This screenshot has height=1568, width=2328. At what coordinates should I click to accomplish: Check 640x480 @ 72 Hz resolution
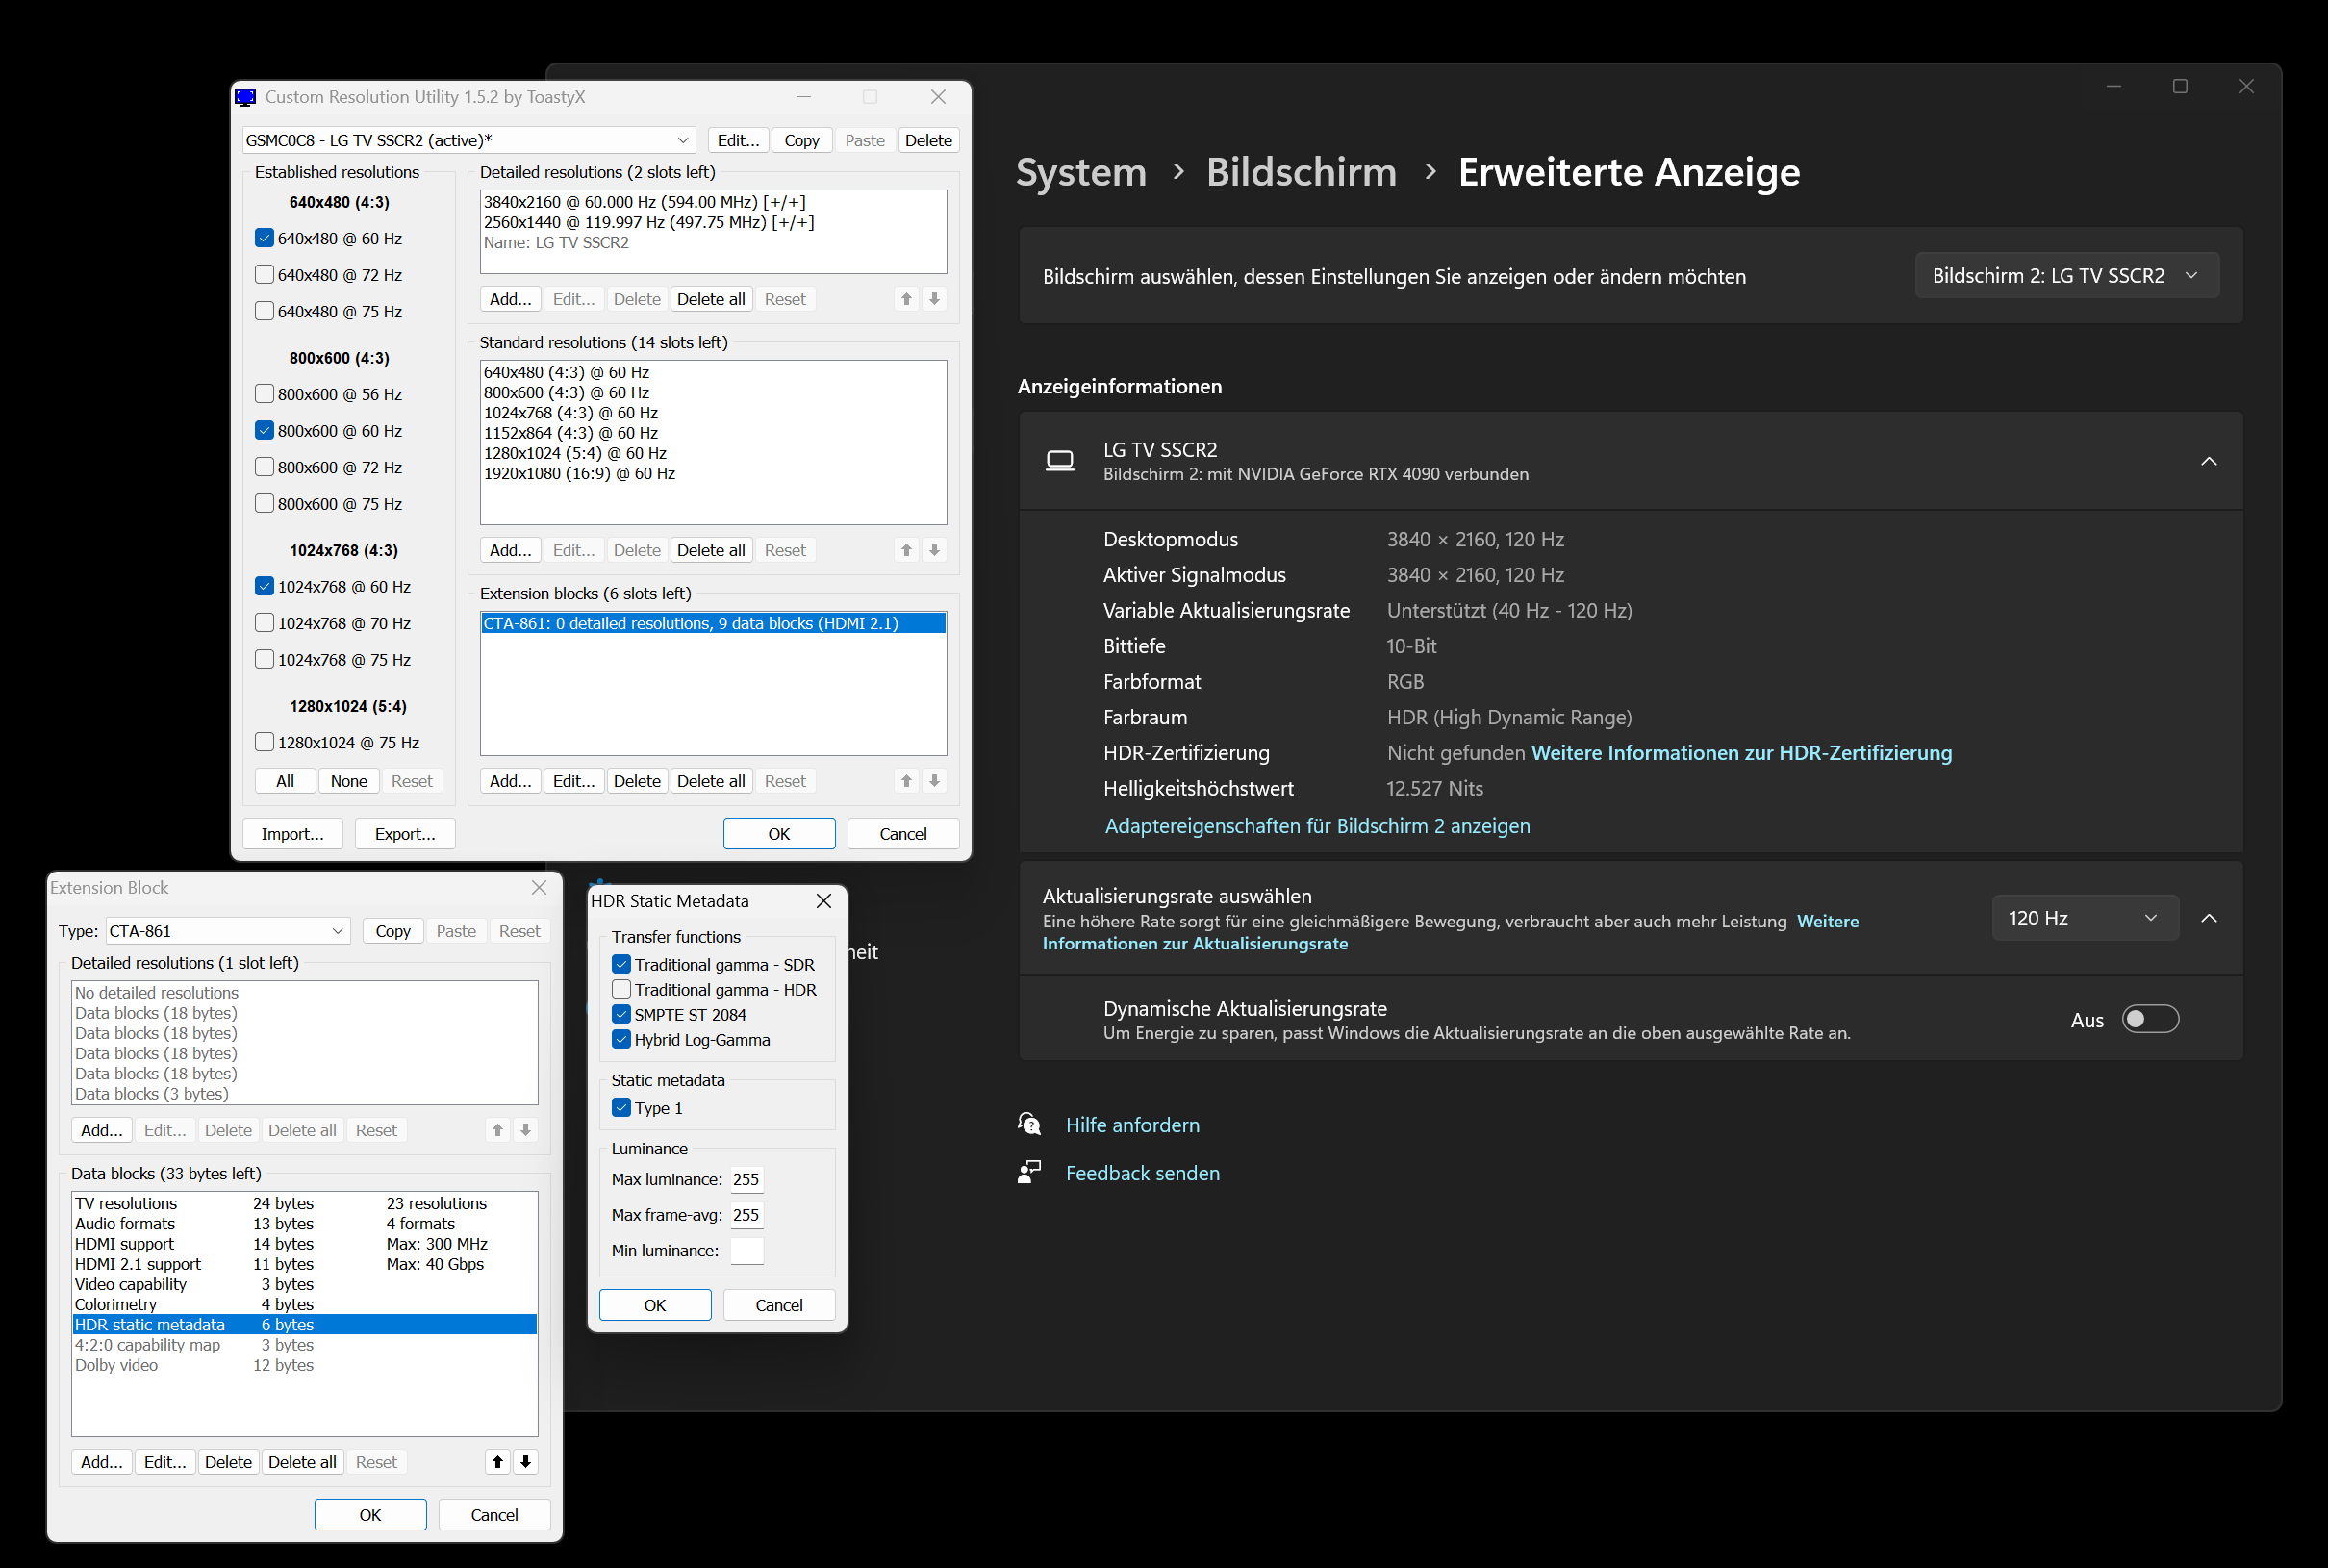264,274
